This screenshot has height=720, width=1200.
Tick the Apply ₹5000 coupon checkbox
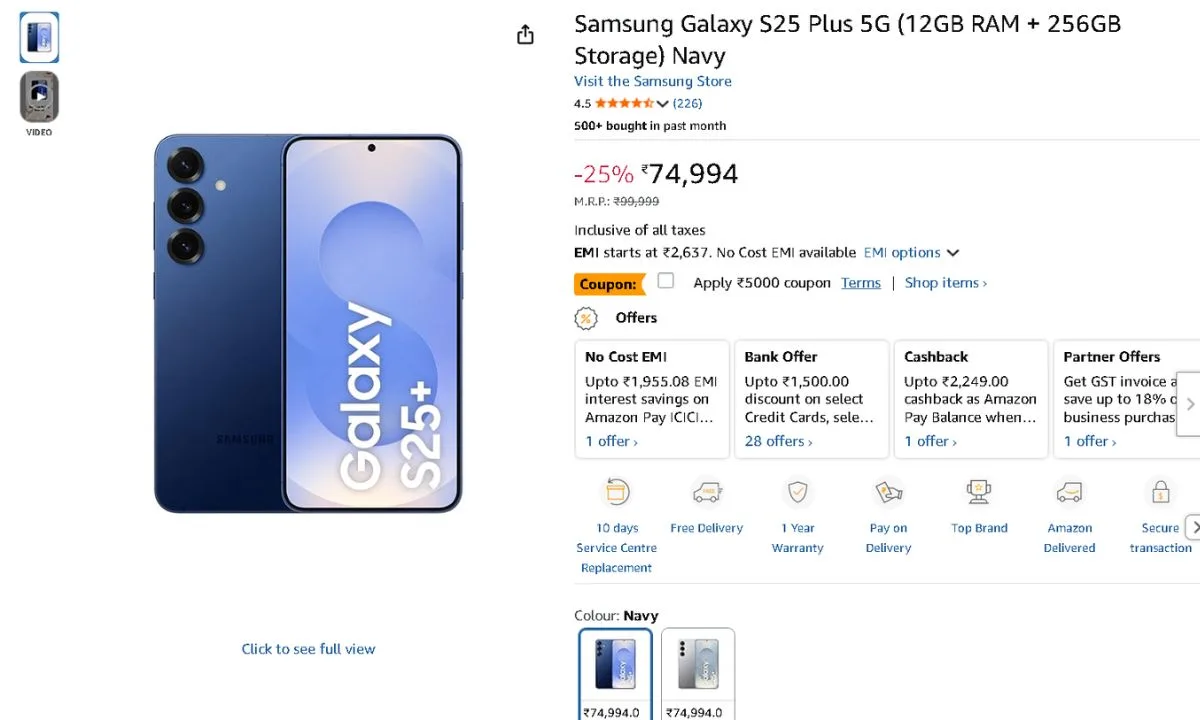point(666,281)
